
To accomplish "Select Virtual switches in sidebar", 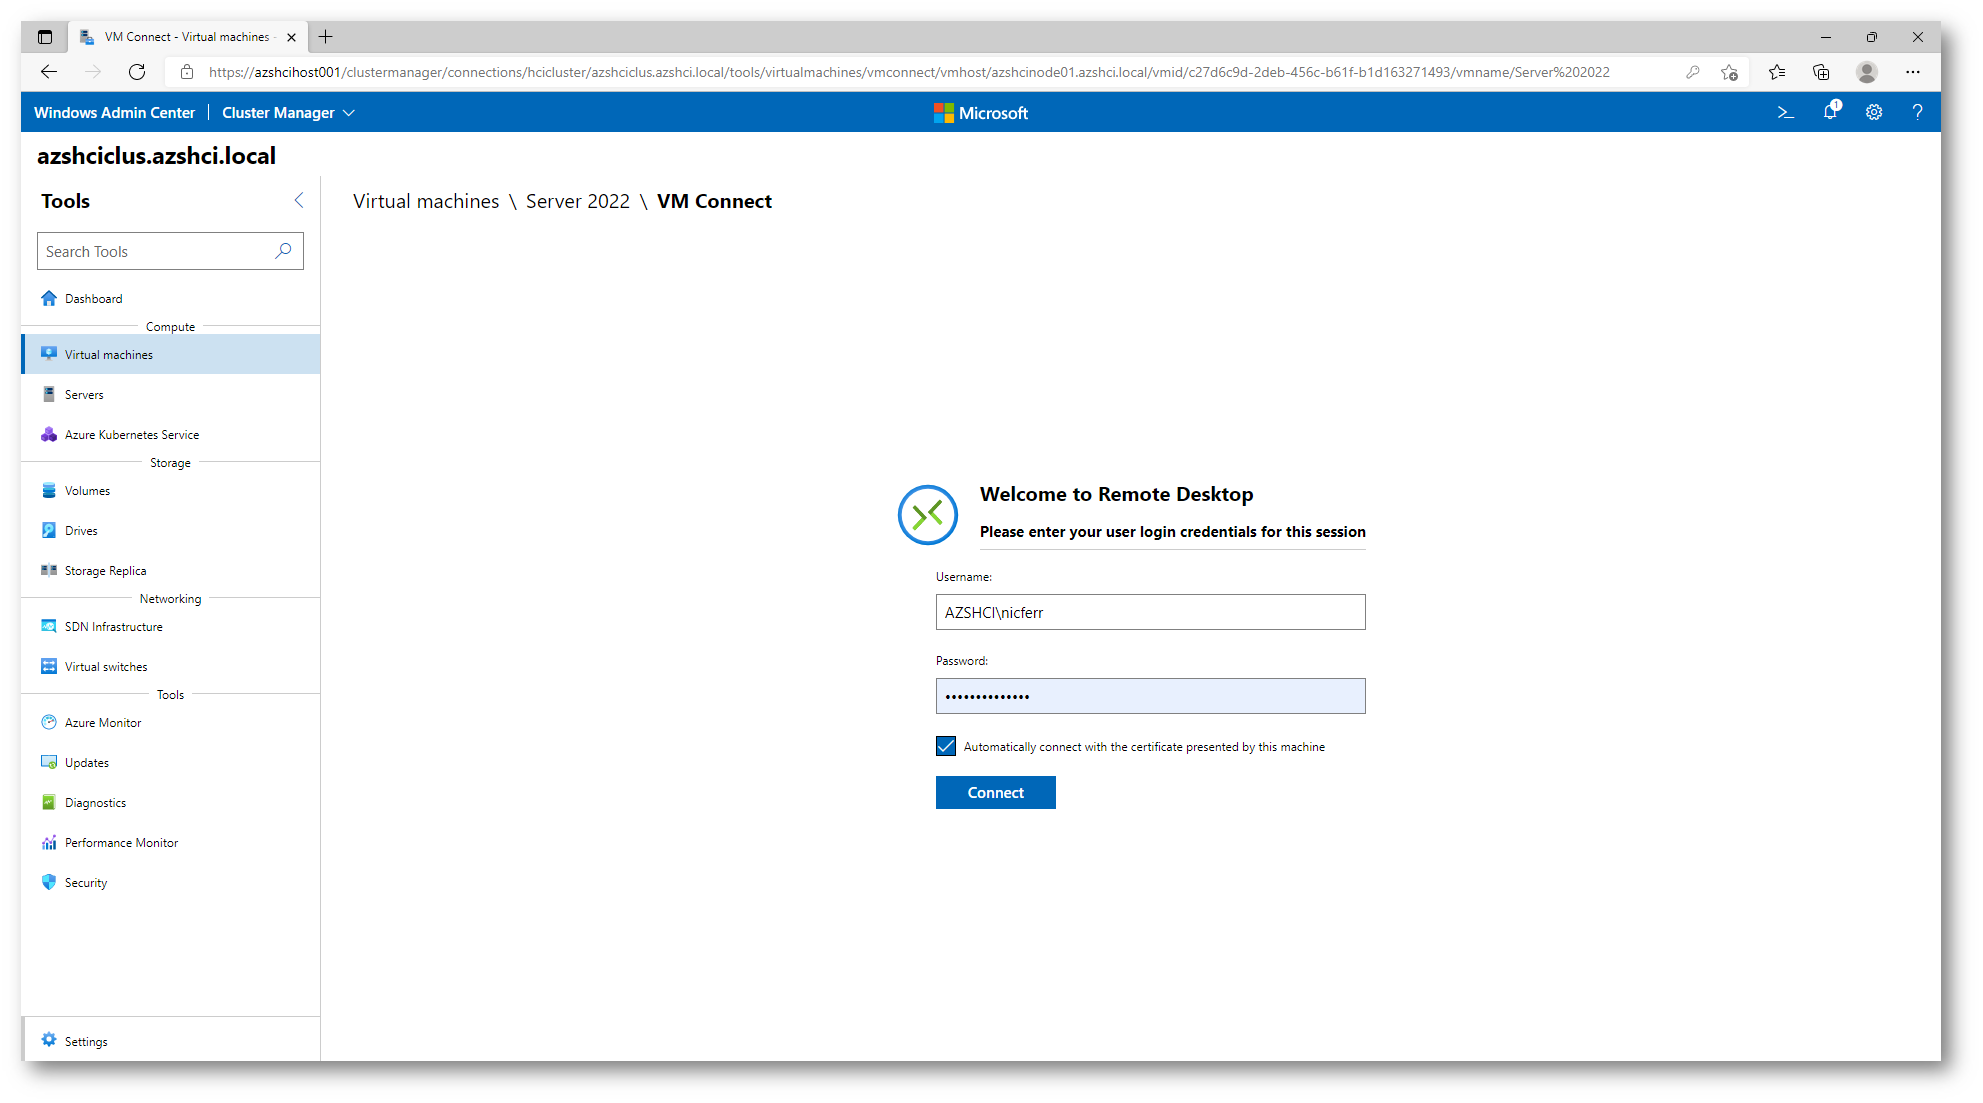I will click(x=105, y=667).
